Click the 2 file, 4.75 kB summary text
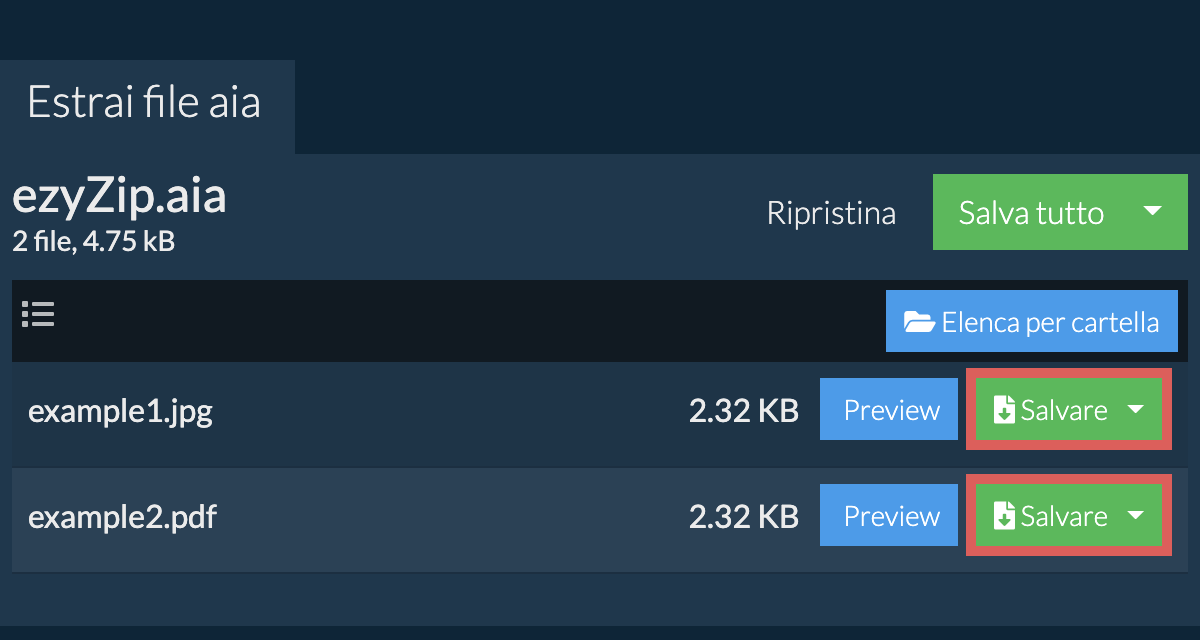This screenshot has width=1200, height=640. click(x=94, y=241)
